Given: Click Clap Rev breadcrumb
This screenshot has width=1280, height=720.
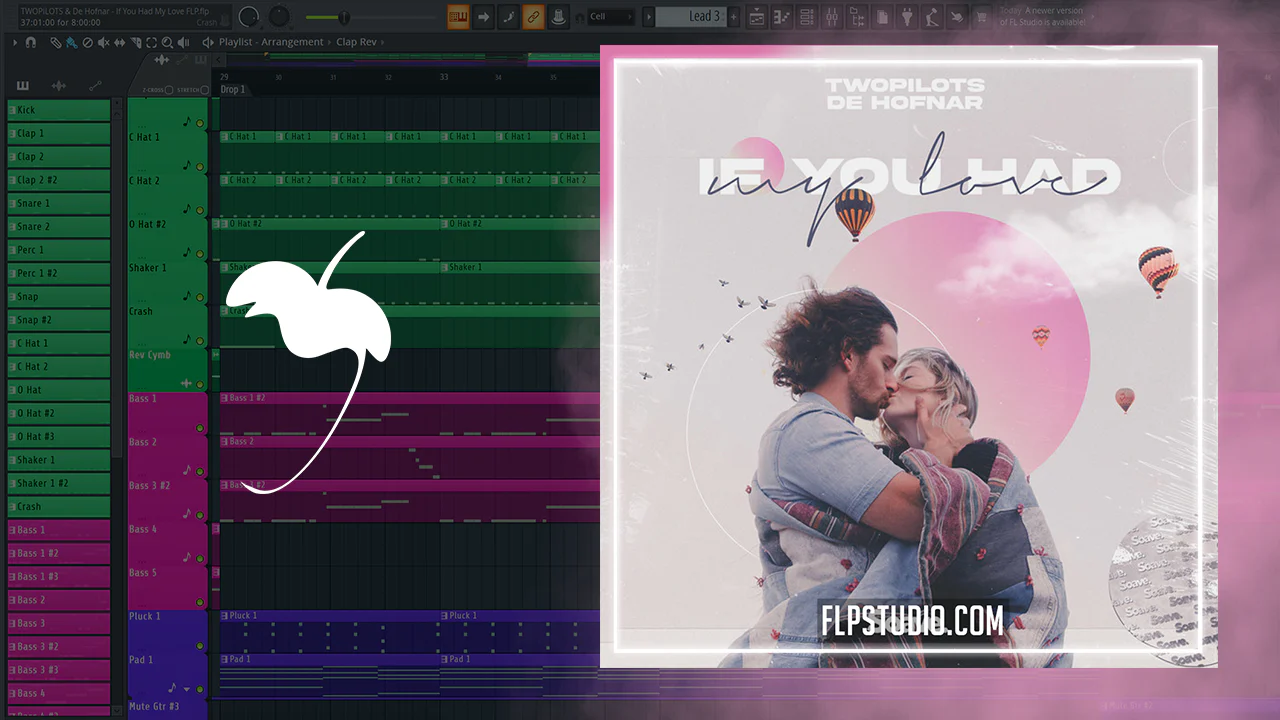Looking at the screenshot, I should coord(356,43).
